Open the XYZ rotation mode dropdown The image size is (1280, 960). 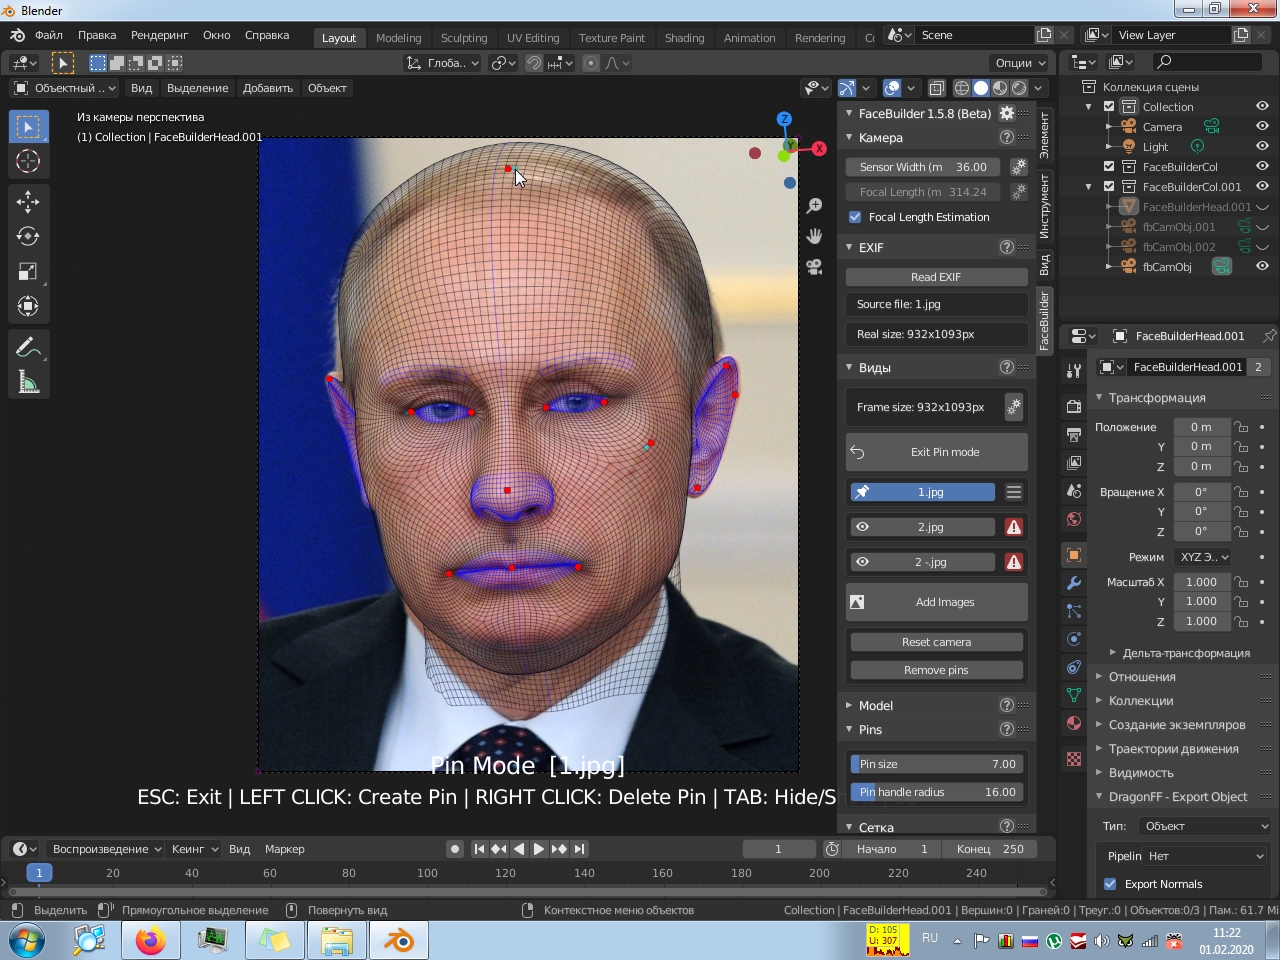(1203, 557)
